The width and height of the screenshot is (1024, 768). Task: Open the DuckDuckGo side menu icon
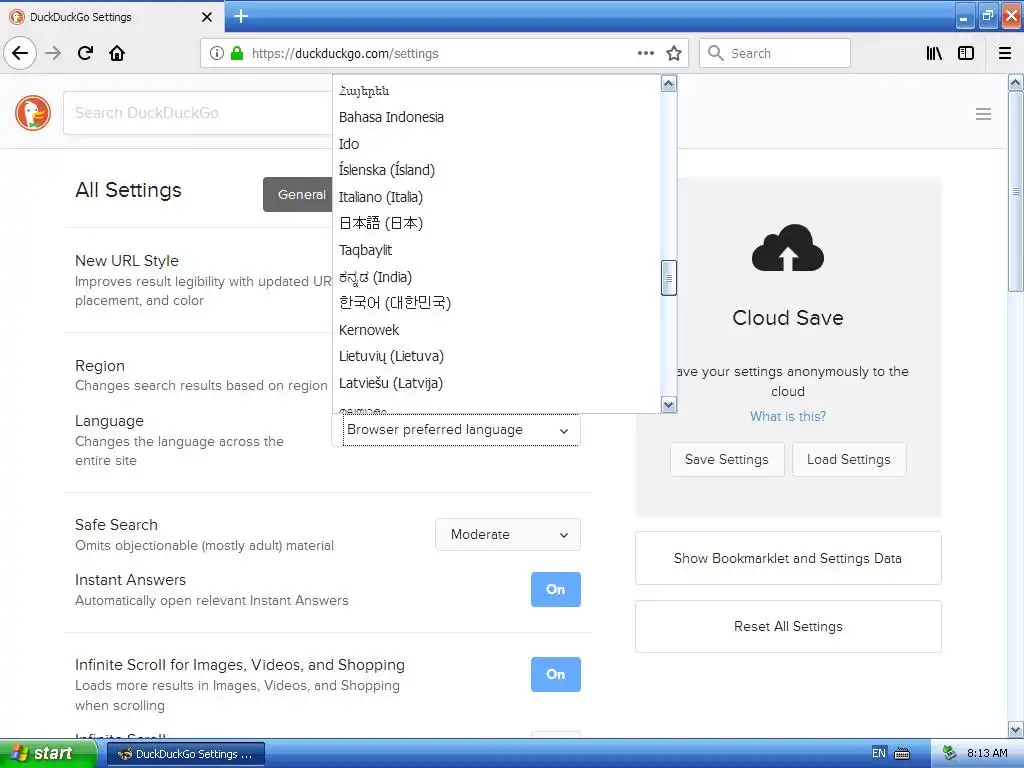[x=984, y=114]
